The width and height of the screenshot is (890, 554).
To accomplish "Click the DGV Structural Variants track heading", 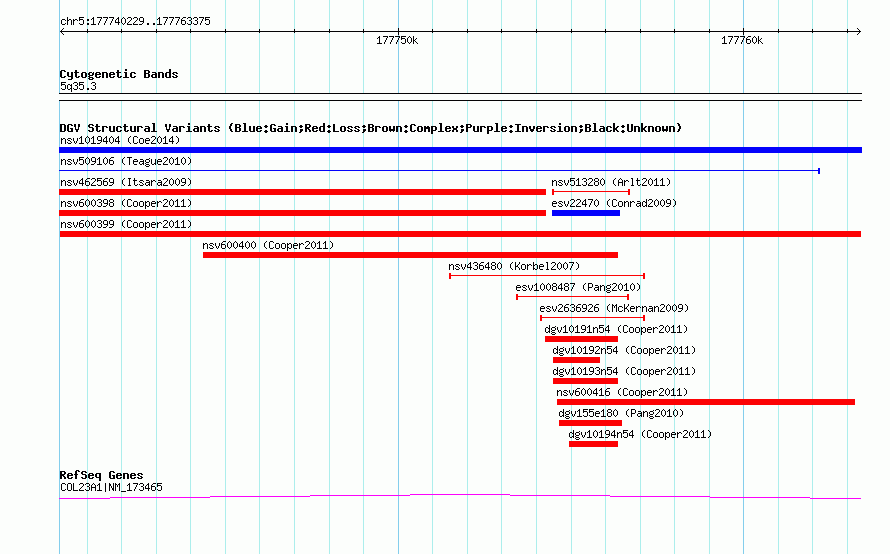I will coord(371,128).
